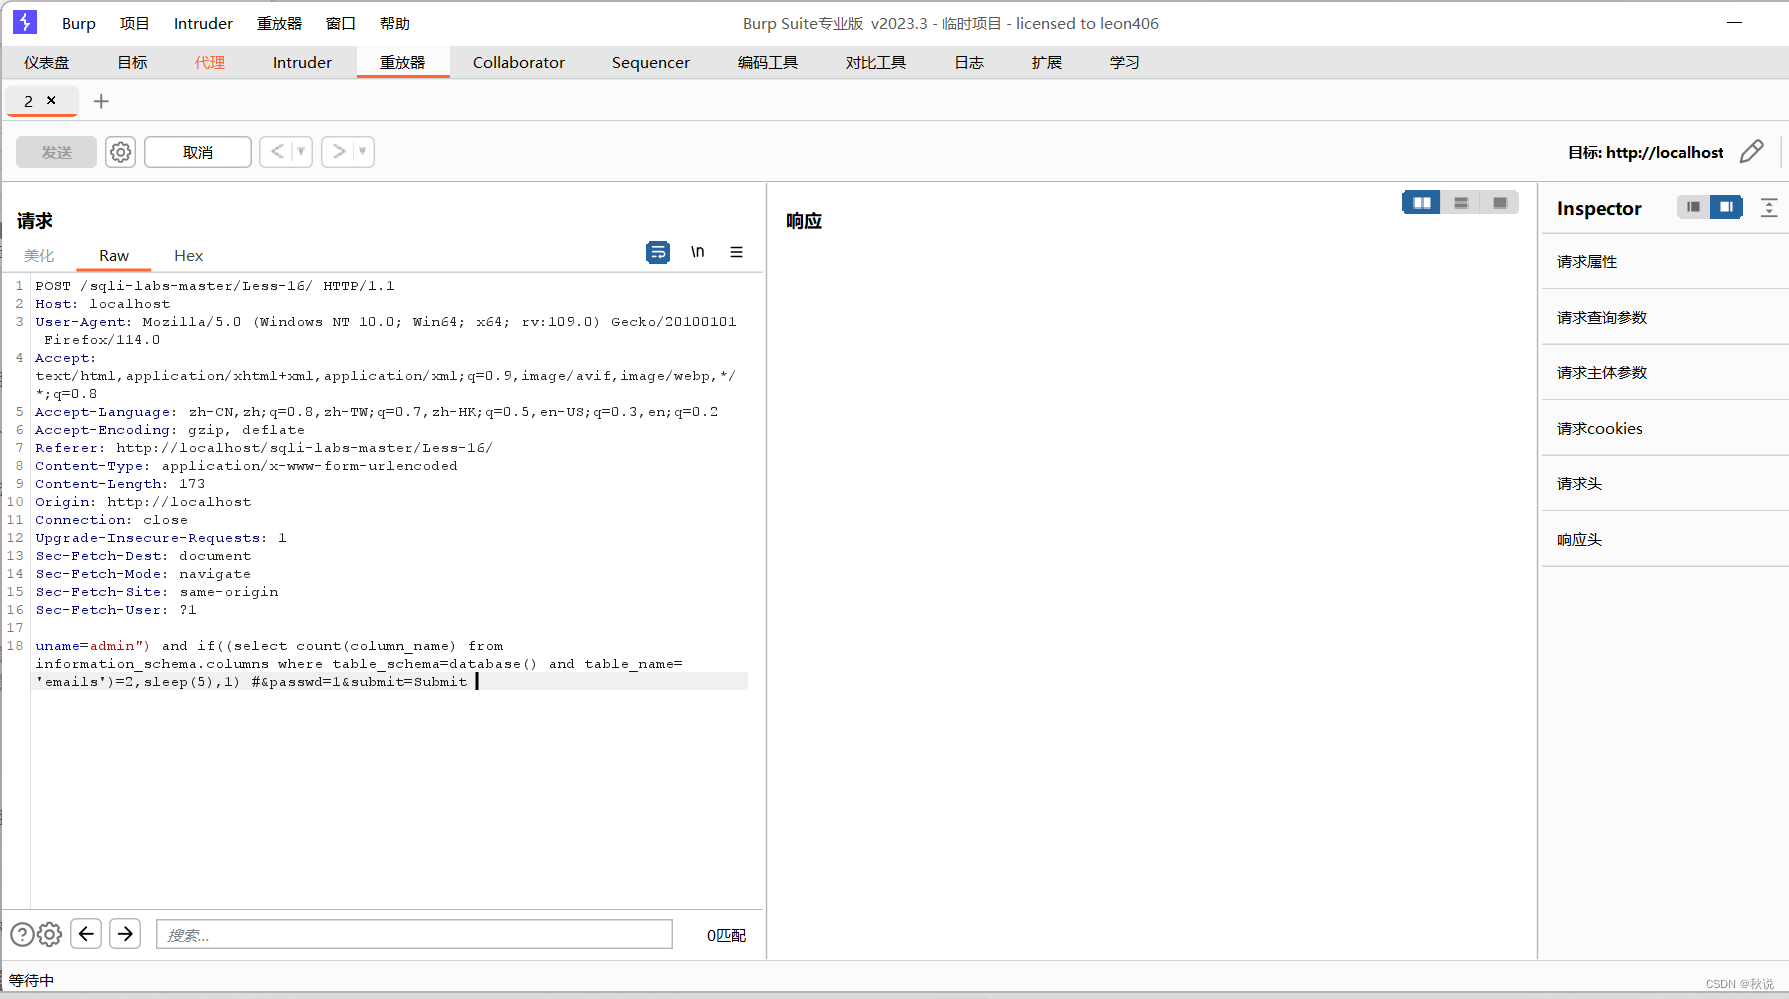Switch to 扩展 tab
This screenshot has width=1789, height=999.
pyautogui.click(x=1047, y=62)
